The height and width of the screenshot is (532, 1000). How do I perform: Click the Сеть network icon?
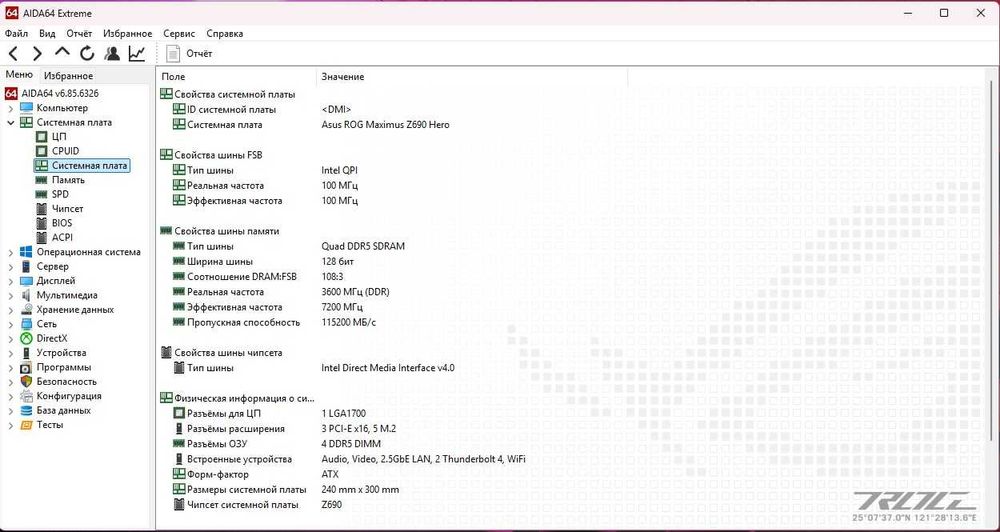coord(26,324)
